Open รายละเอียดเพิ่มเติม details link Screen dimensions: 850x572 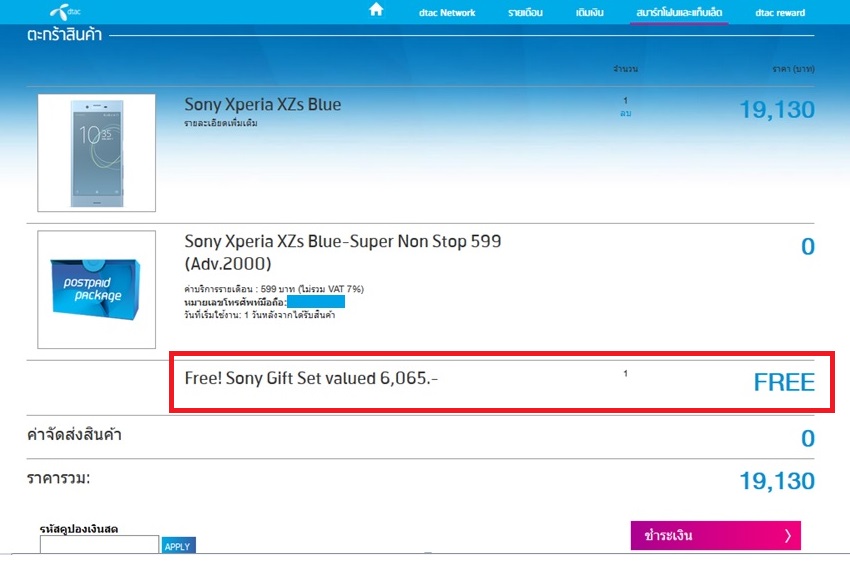pyautogui.click(x=221, y=123)
